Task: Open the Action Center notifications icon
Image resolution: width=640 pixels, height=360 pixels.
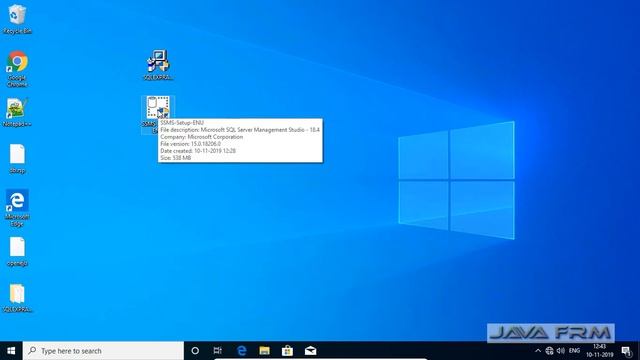Action: click(627, 351)
